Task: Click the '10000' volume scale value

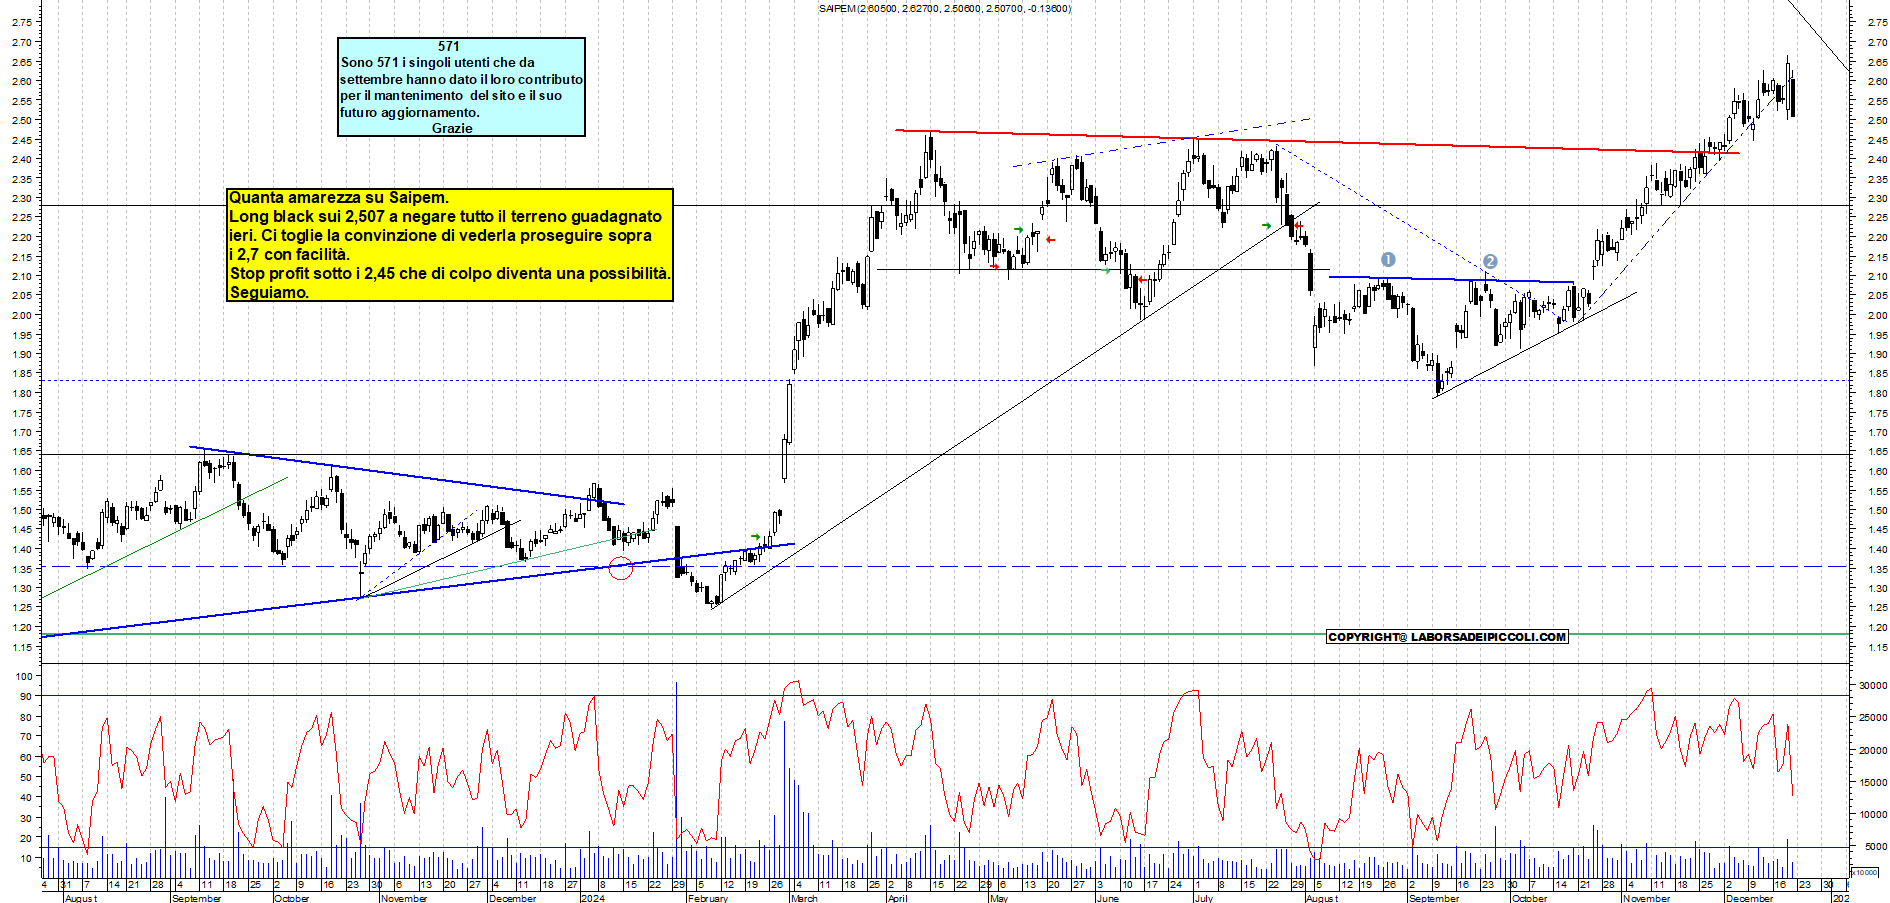Action: [1873, 814]
